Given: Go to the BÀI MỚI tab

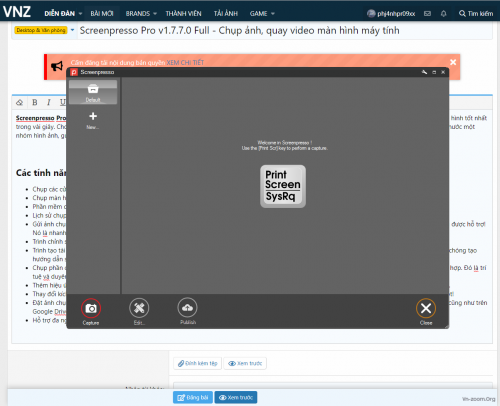Looking at the screenshot, I should [102, 14].
